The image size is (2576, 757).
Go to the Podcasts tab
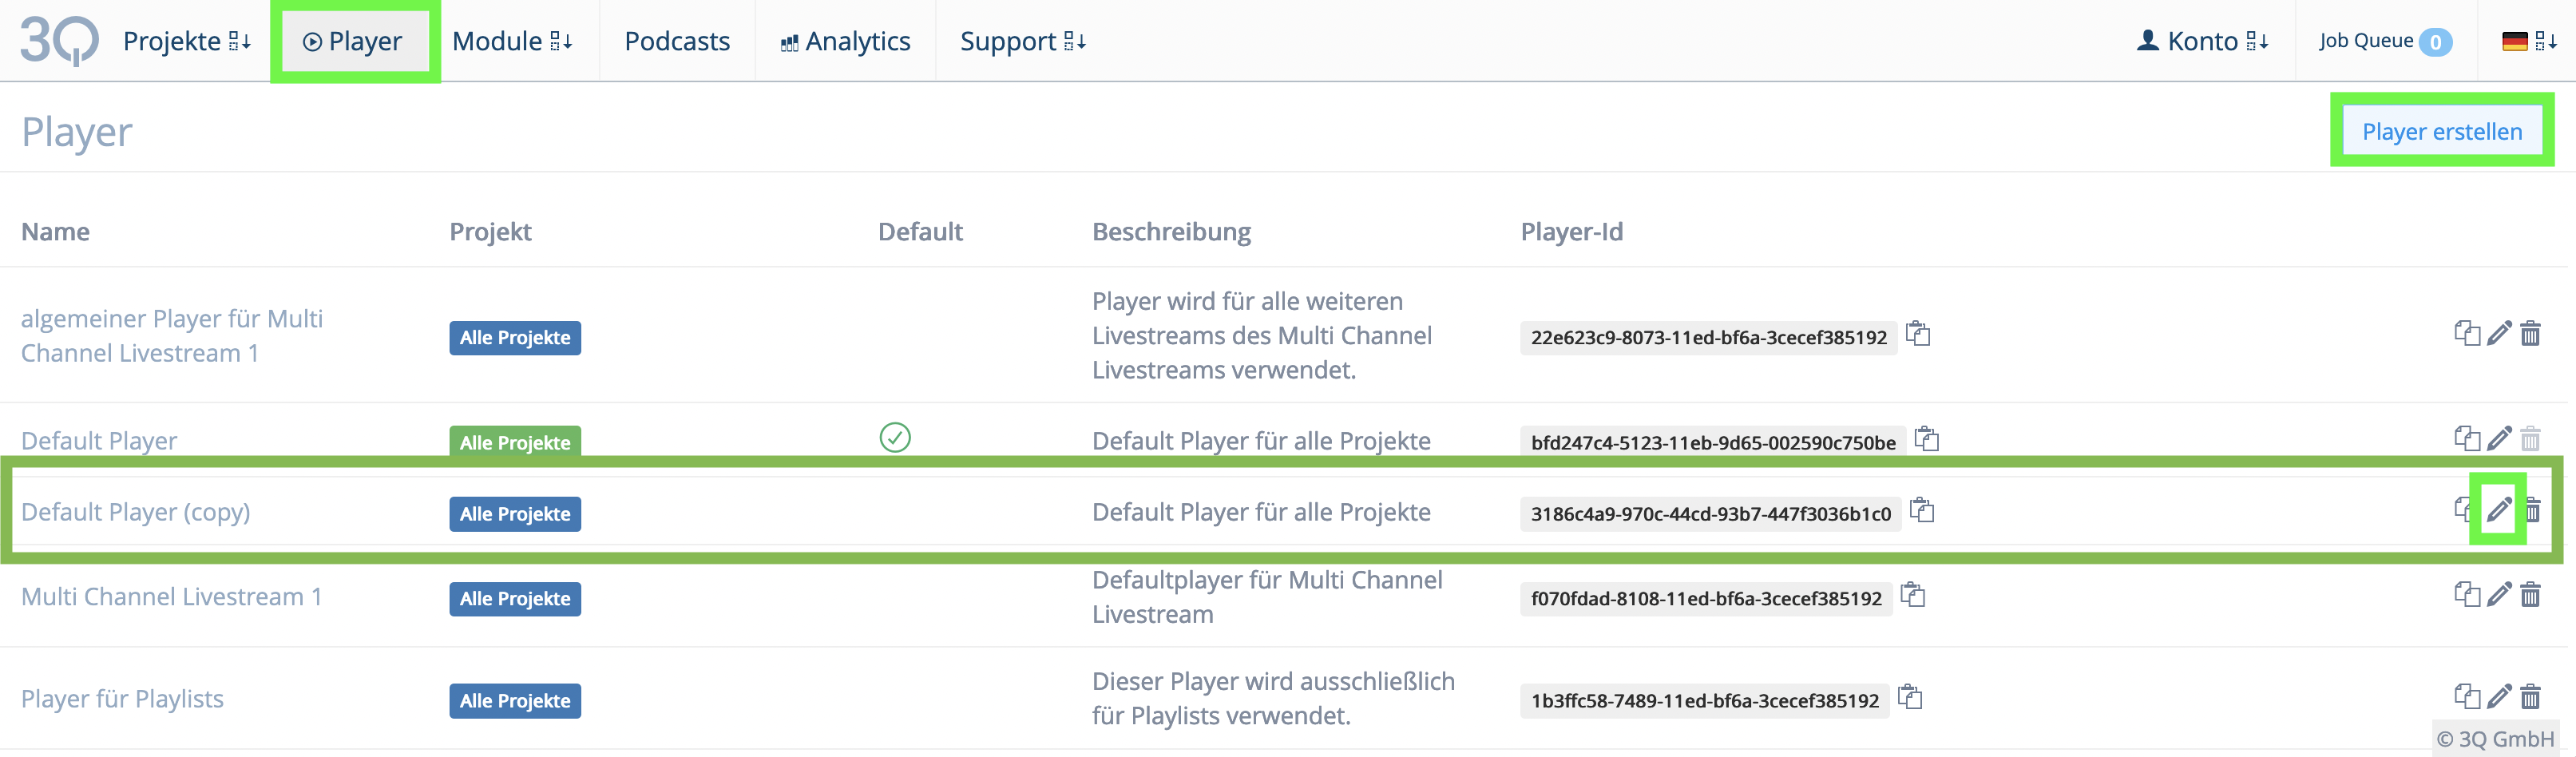tap(677, 41)
